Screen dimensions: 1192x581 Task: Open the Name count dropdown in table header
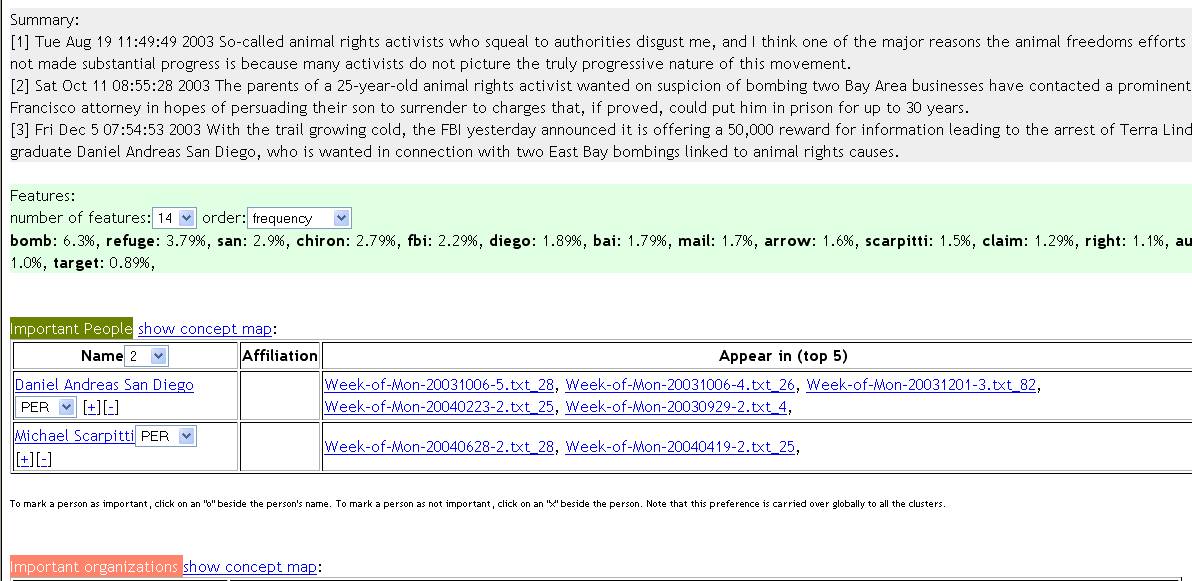pos(147,356)
